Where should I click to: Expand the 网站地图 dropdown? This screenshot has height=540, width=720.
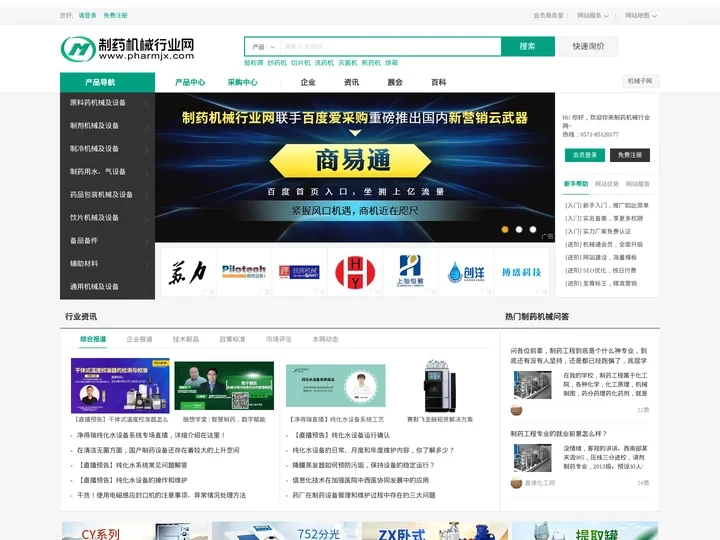point(641,16)
